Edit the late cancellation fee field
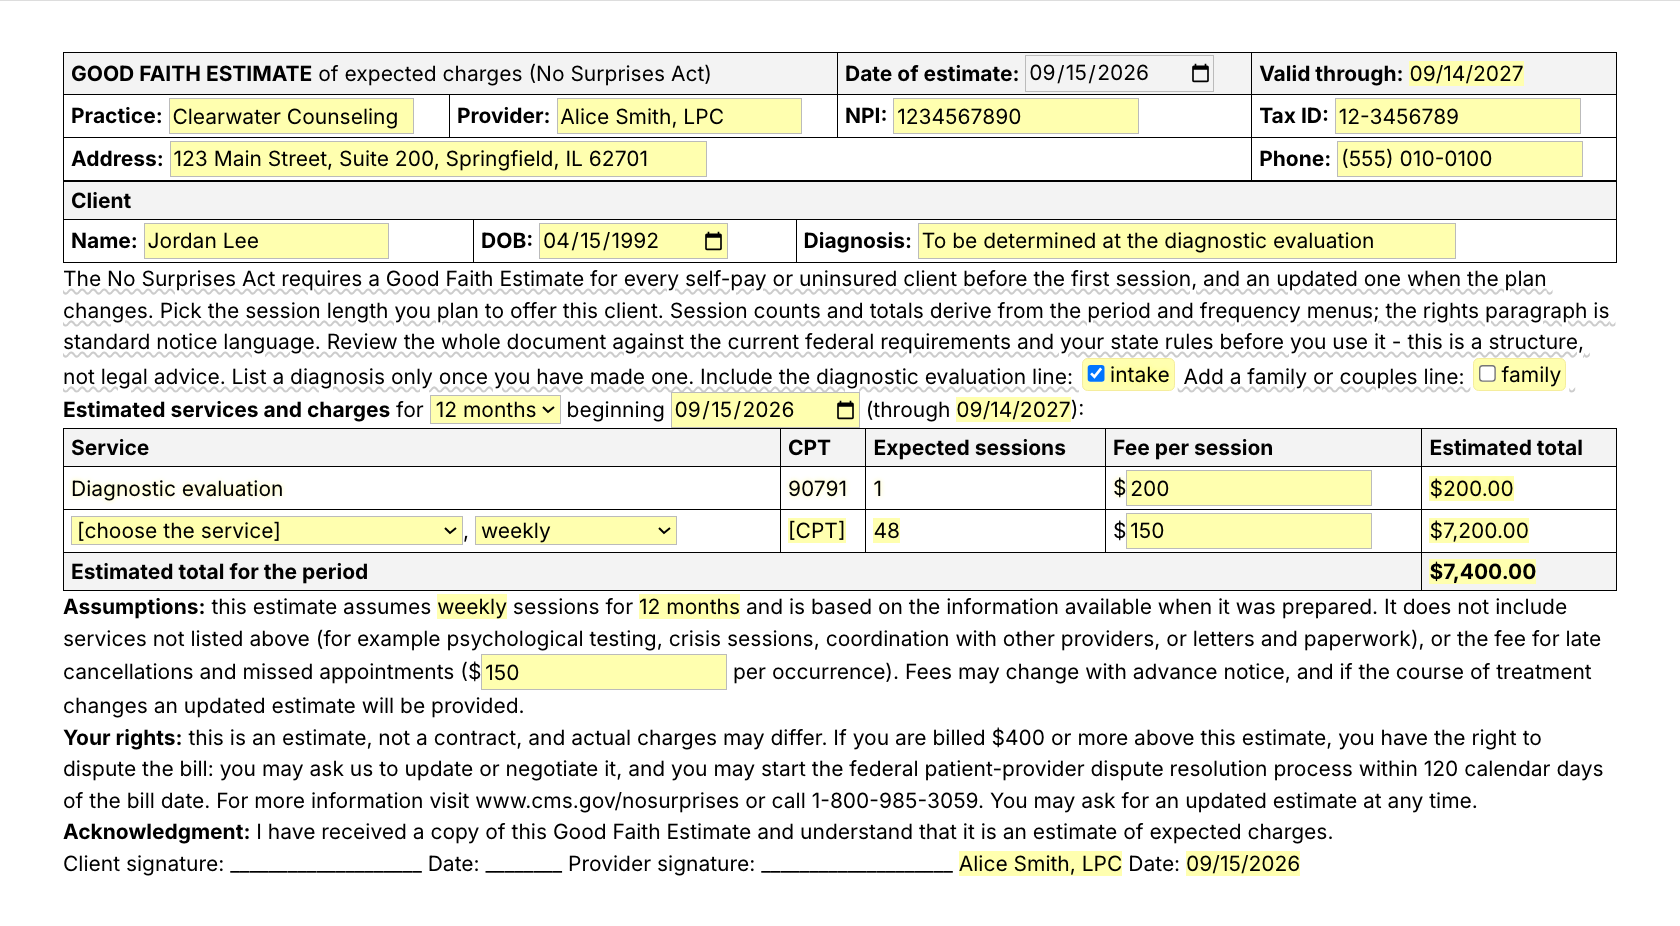This screenshot has height=926, width=1680. tap(604, 672)
